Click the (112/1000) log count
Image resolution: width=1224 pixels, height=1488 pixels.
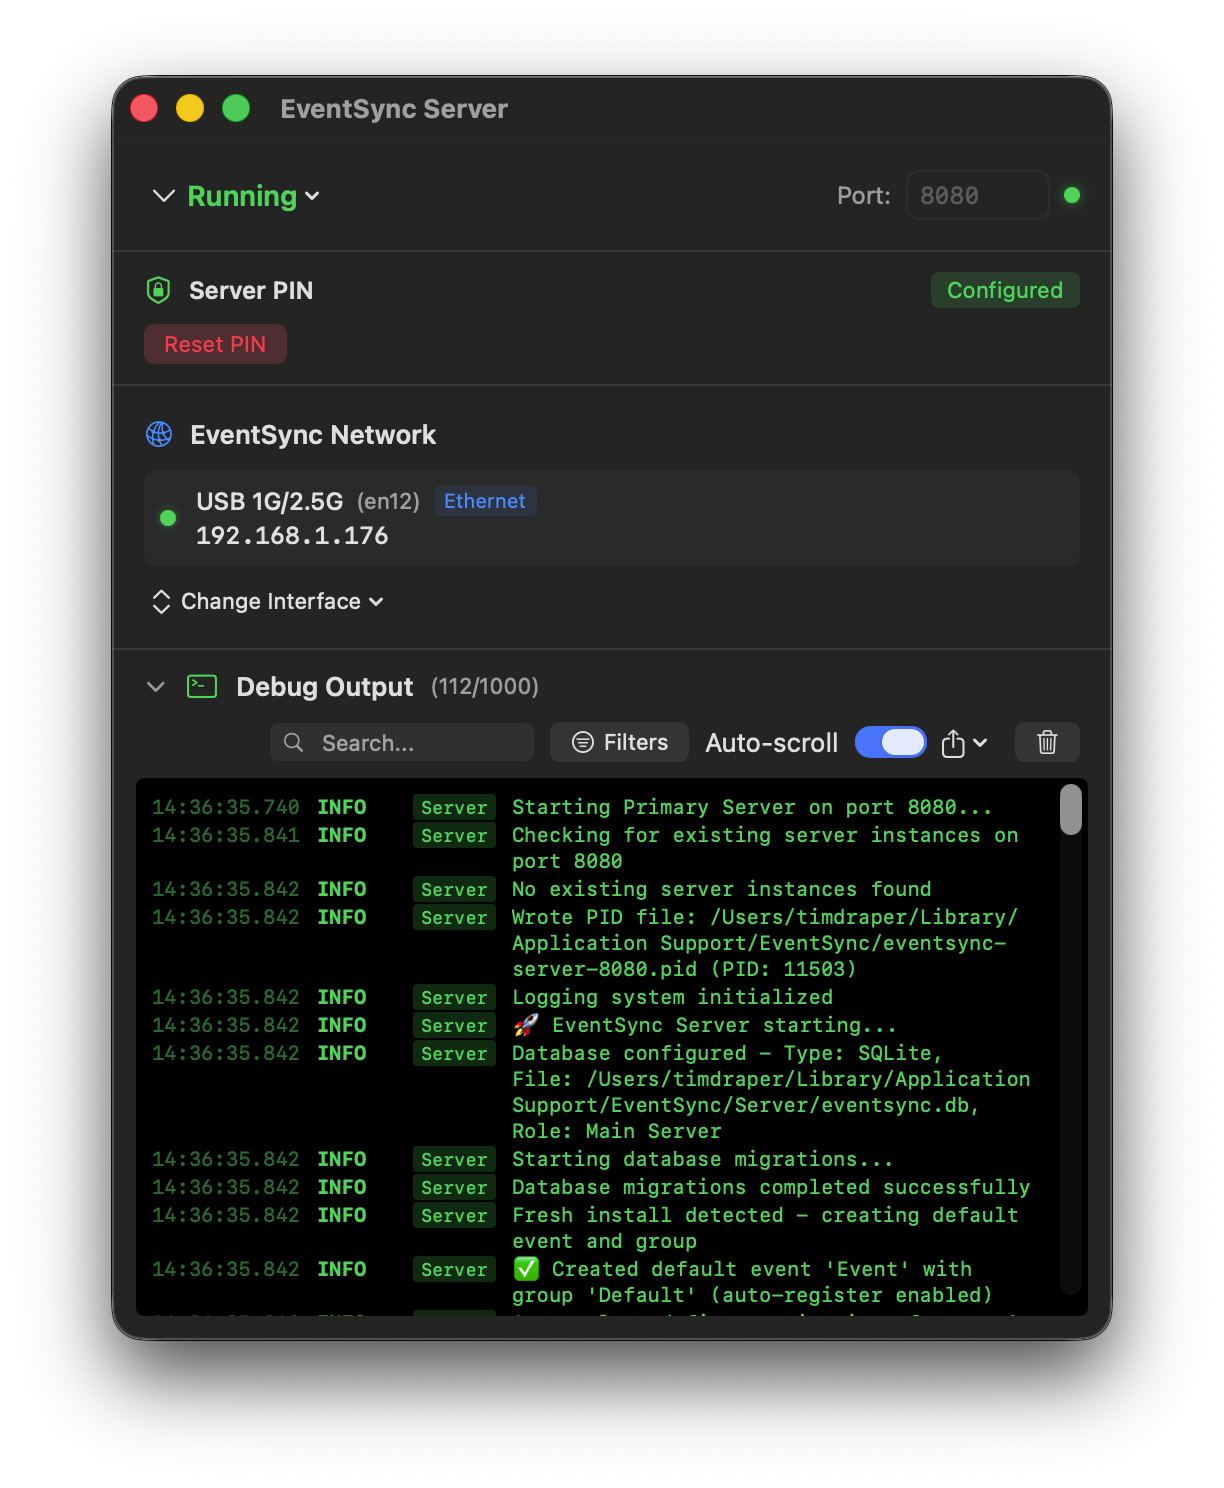coord(485,686)
